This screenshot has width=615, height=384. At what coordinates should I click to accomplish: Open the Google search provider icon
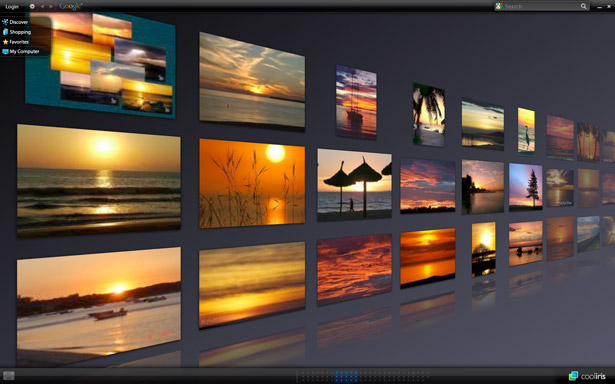point(499,6)
